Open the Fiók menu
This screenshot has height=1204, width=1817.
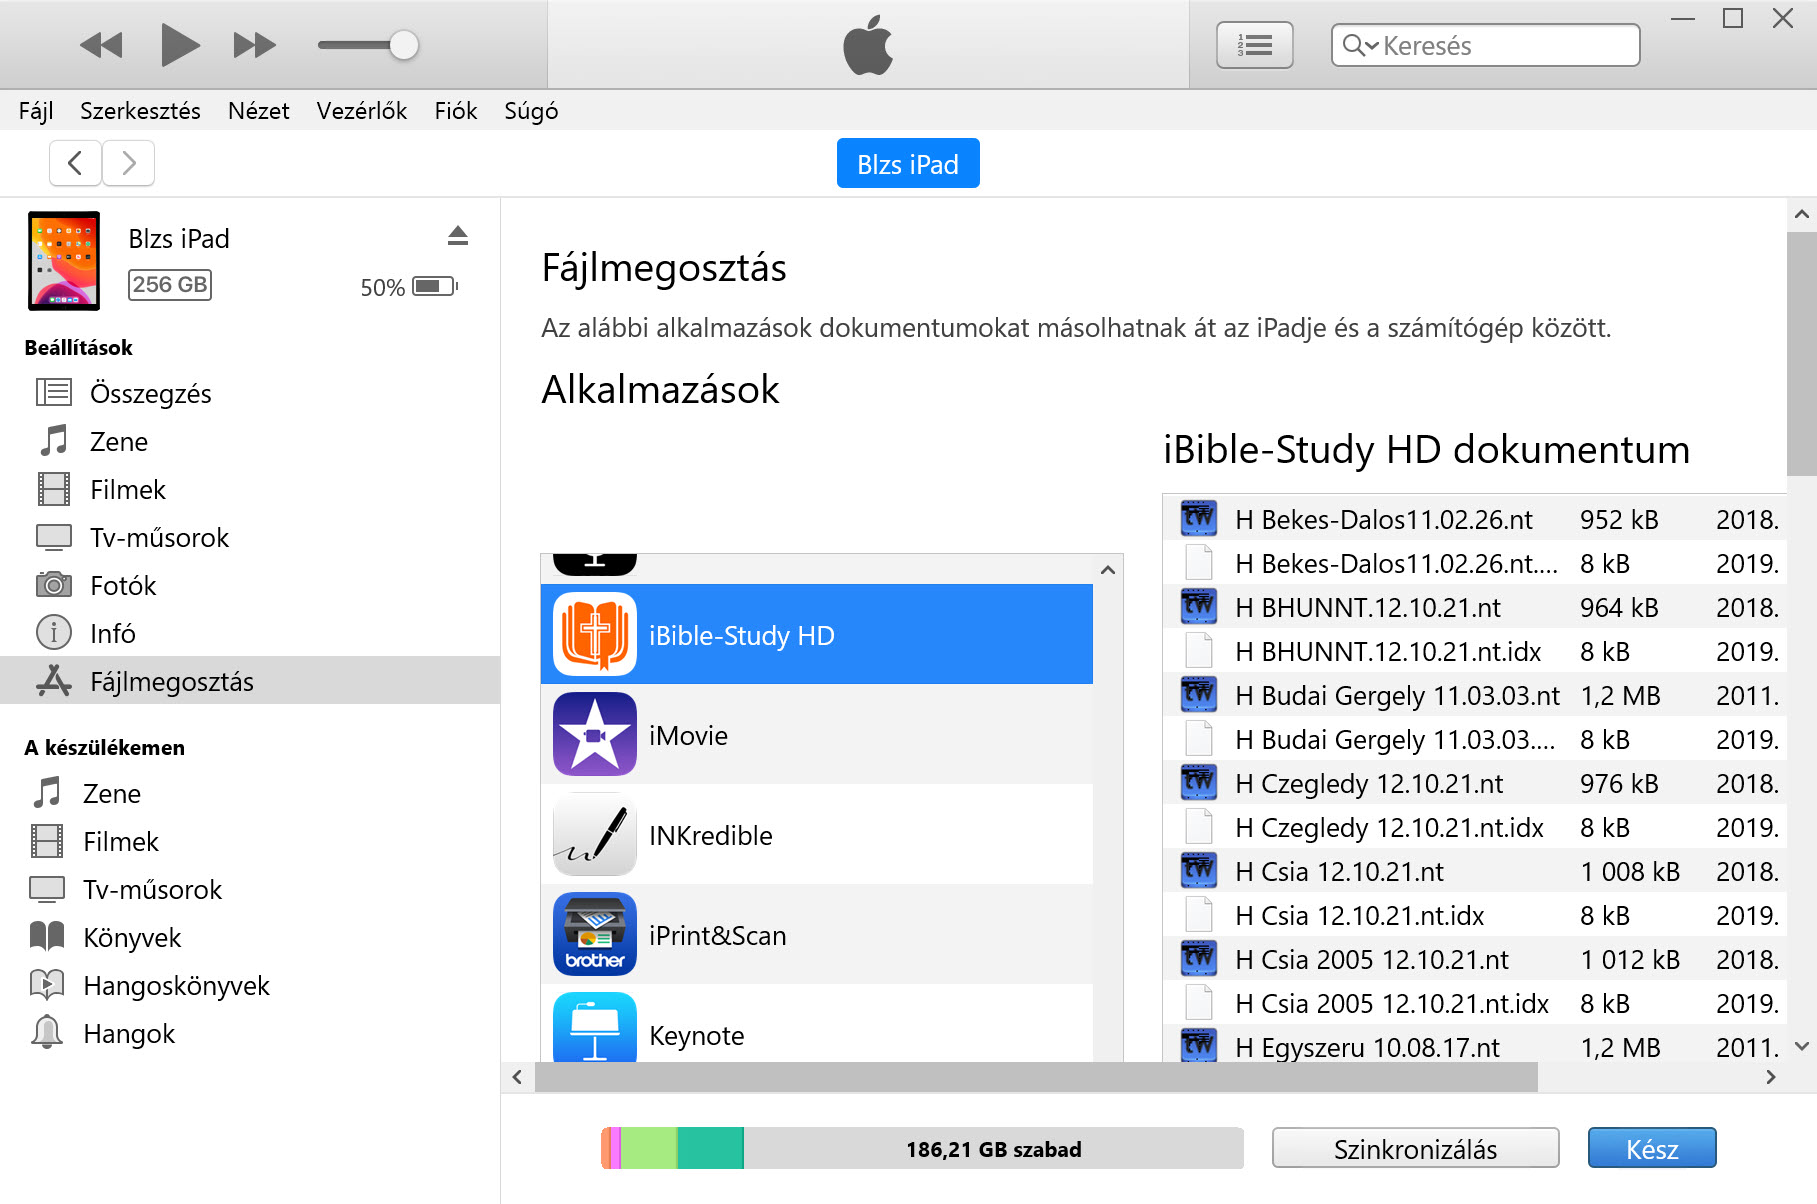(x=455, y=111)
